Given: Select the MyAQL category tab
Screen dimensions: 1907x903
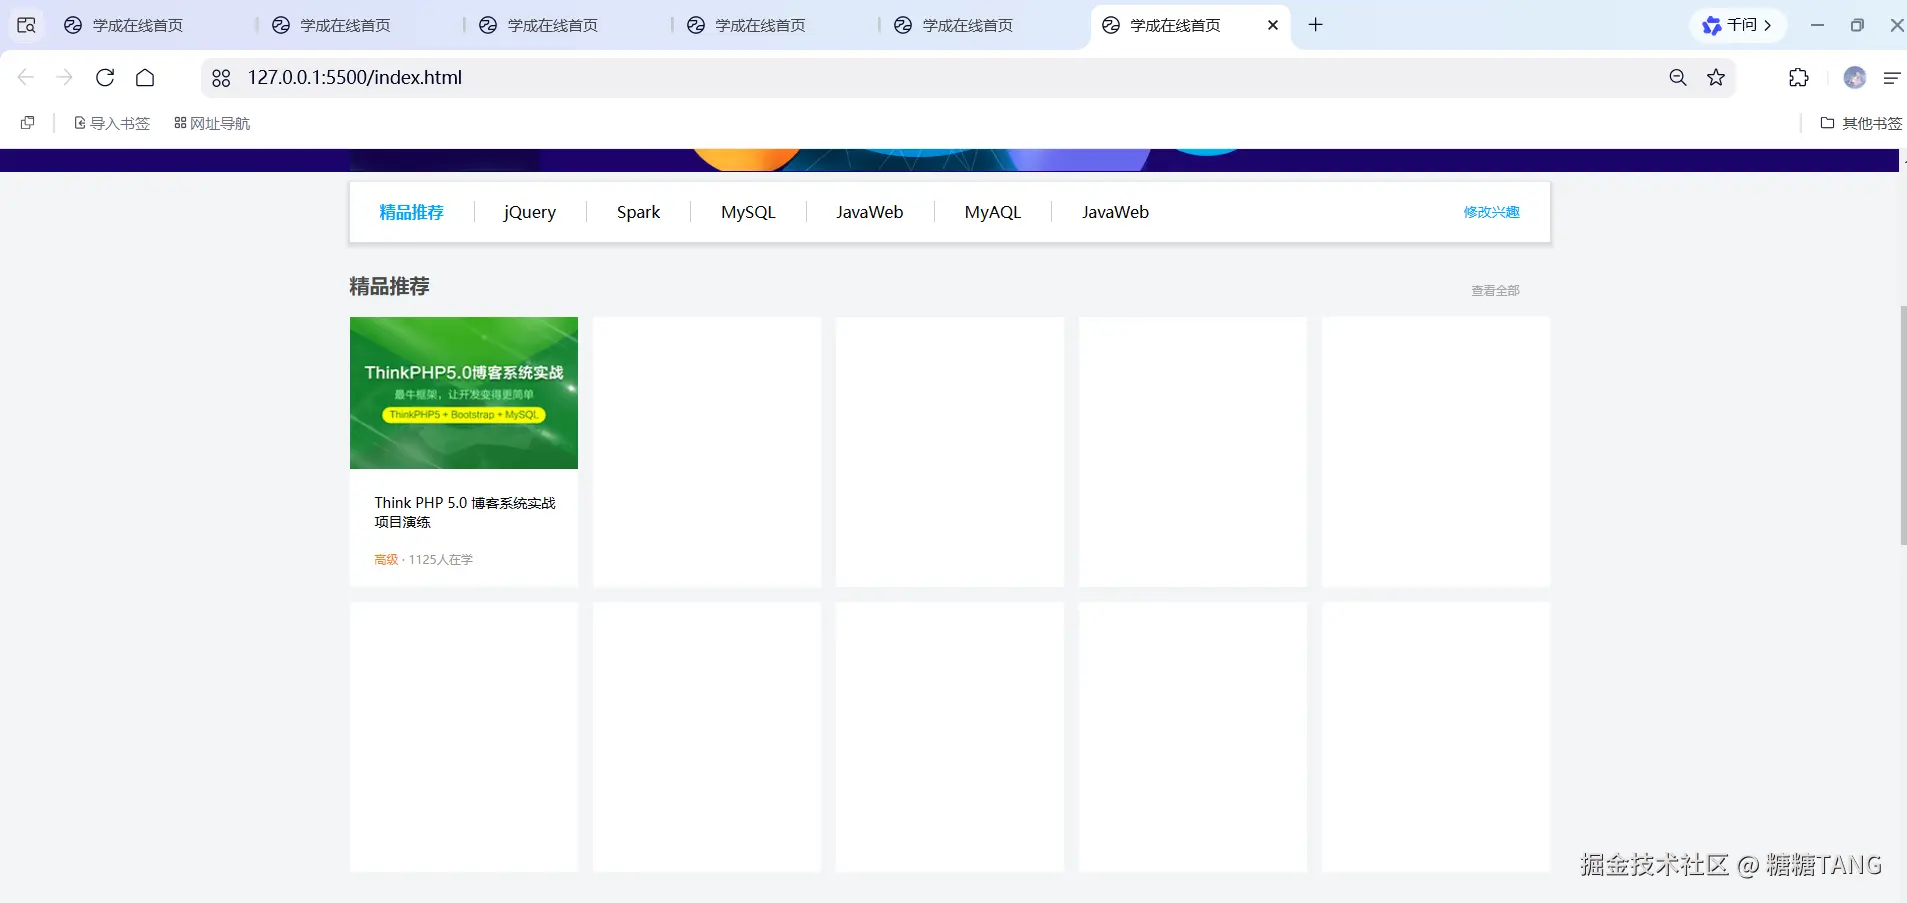Looking at the screenshot, I should (993, 212).
